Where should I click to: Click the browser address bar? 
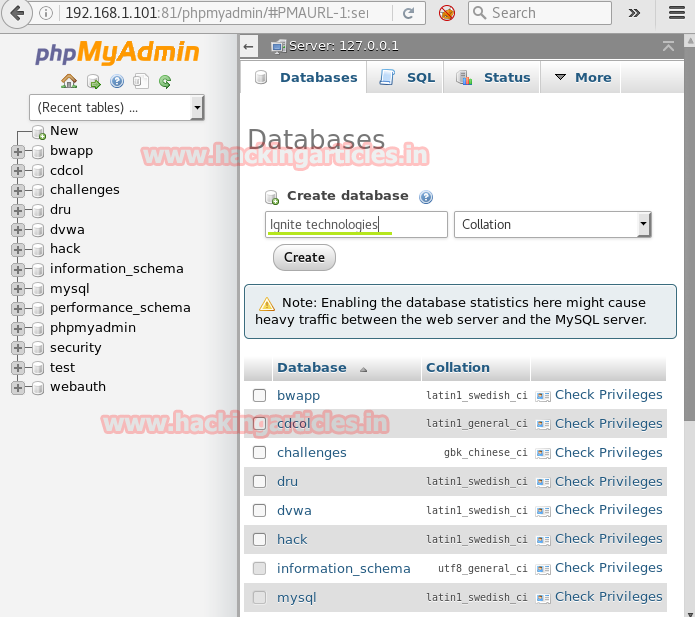coord(217,13)
